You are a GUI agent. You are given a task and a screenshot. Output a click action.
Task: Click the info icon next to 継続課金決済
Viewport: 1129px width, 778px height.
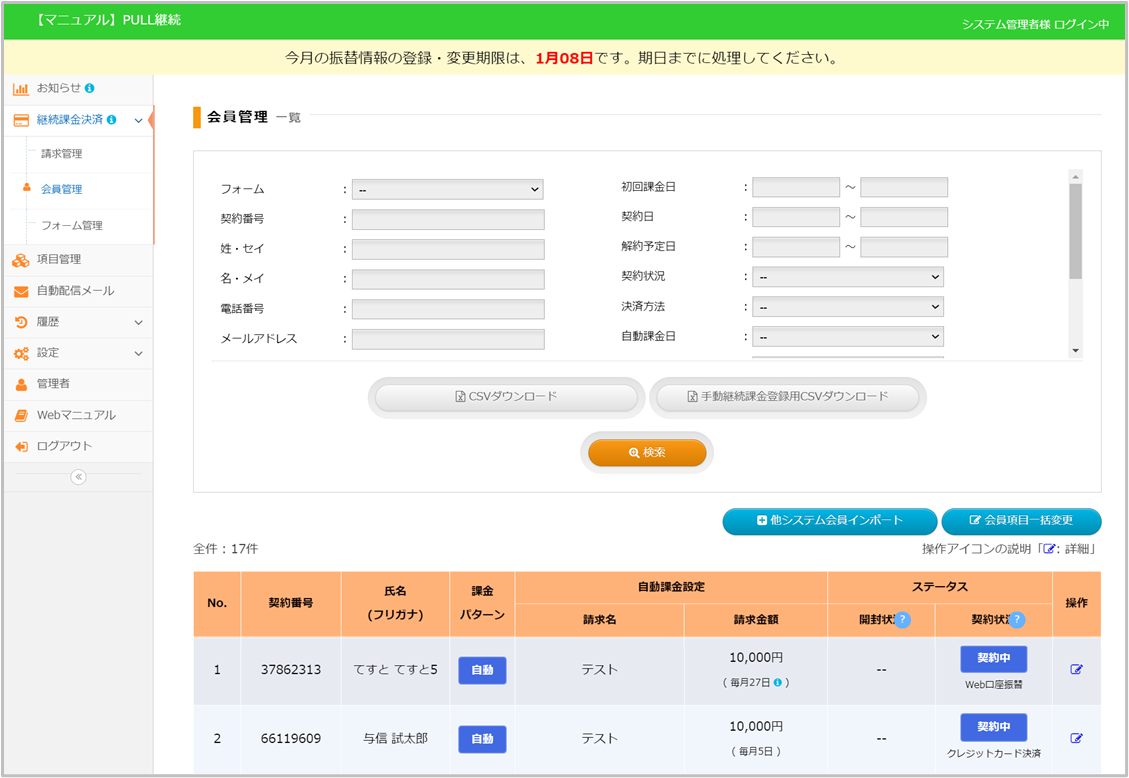[x=113, y=118]
